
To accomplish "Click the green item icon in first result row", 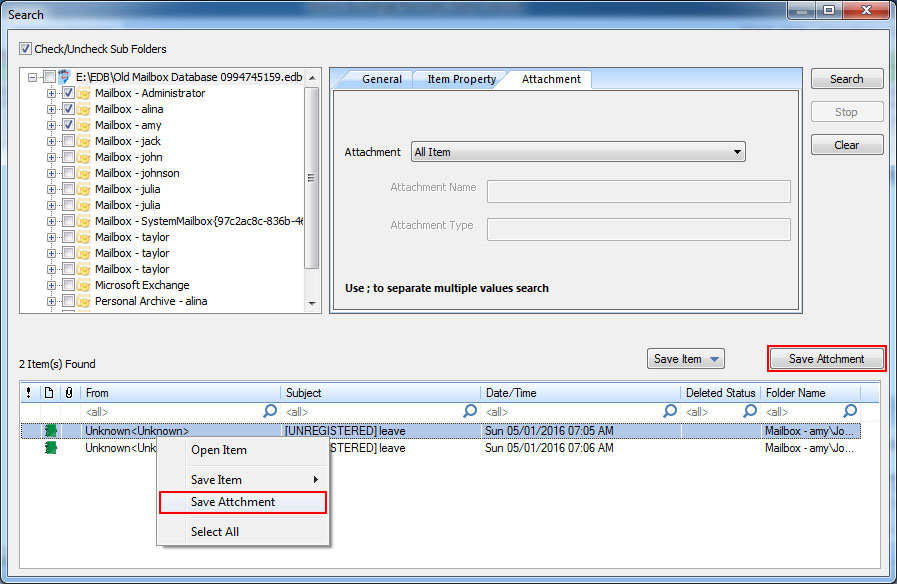I will pyautogui.click(x=50, y=431).
